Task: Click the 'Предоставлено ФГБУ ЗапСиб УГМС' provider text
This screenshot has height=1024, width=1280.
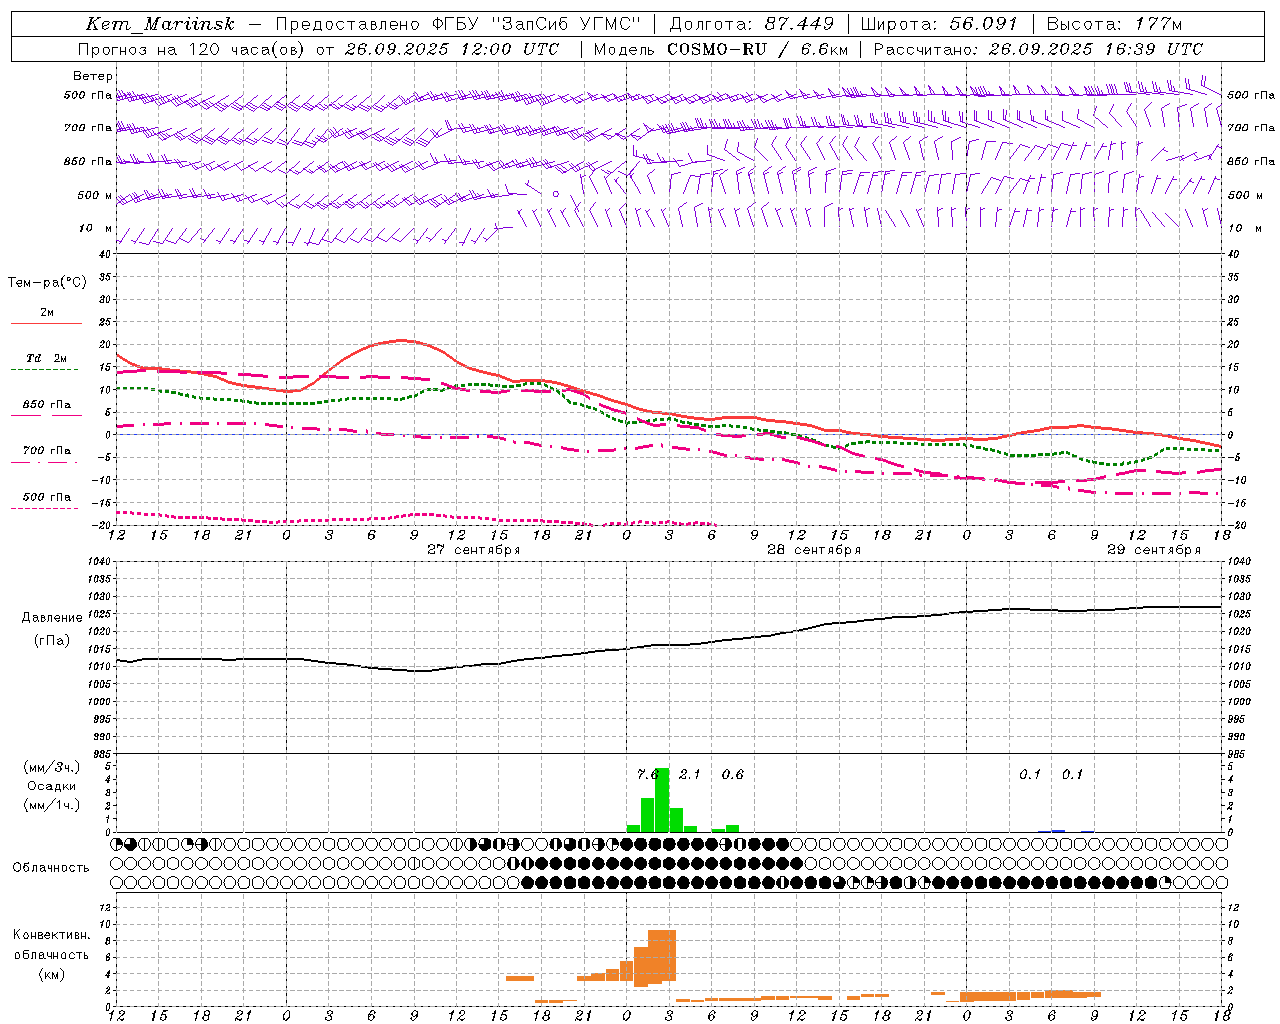Action: coord(457,24)
